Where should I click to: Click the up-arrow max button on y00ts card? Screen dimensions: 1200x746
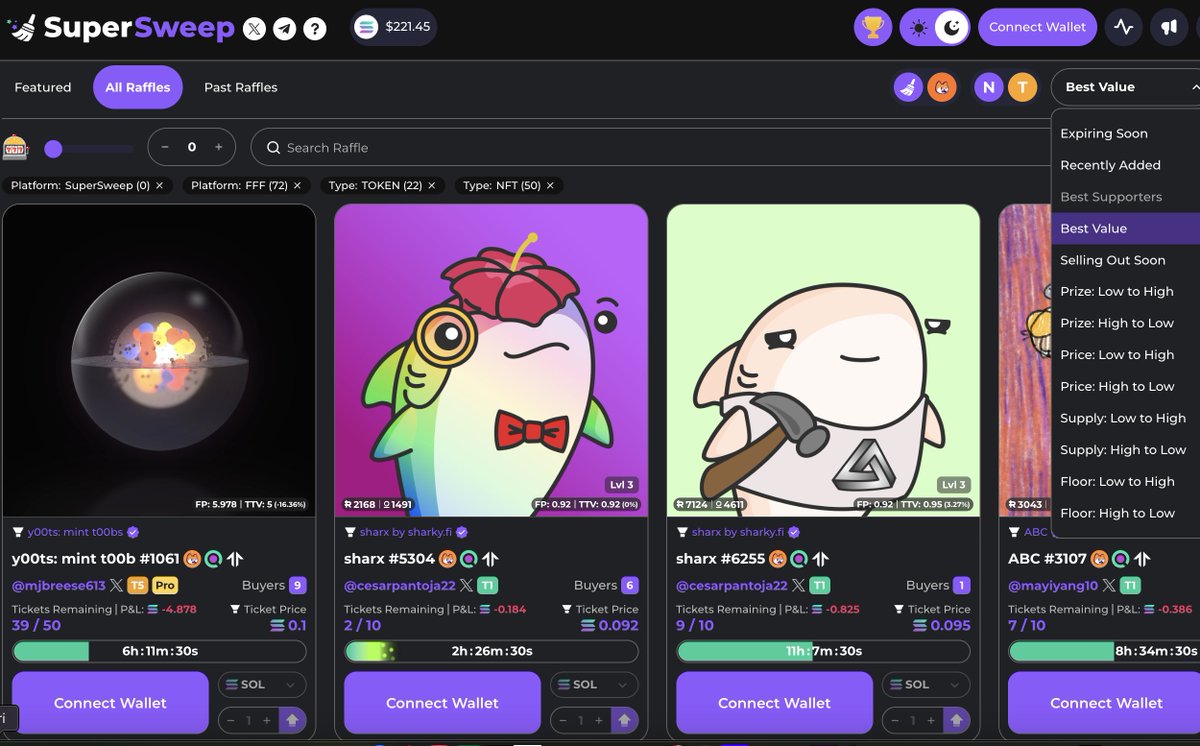coord(293,719)
